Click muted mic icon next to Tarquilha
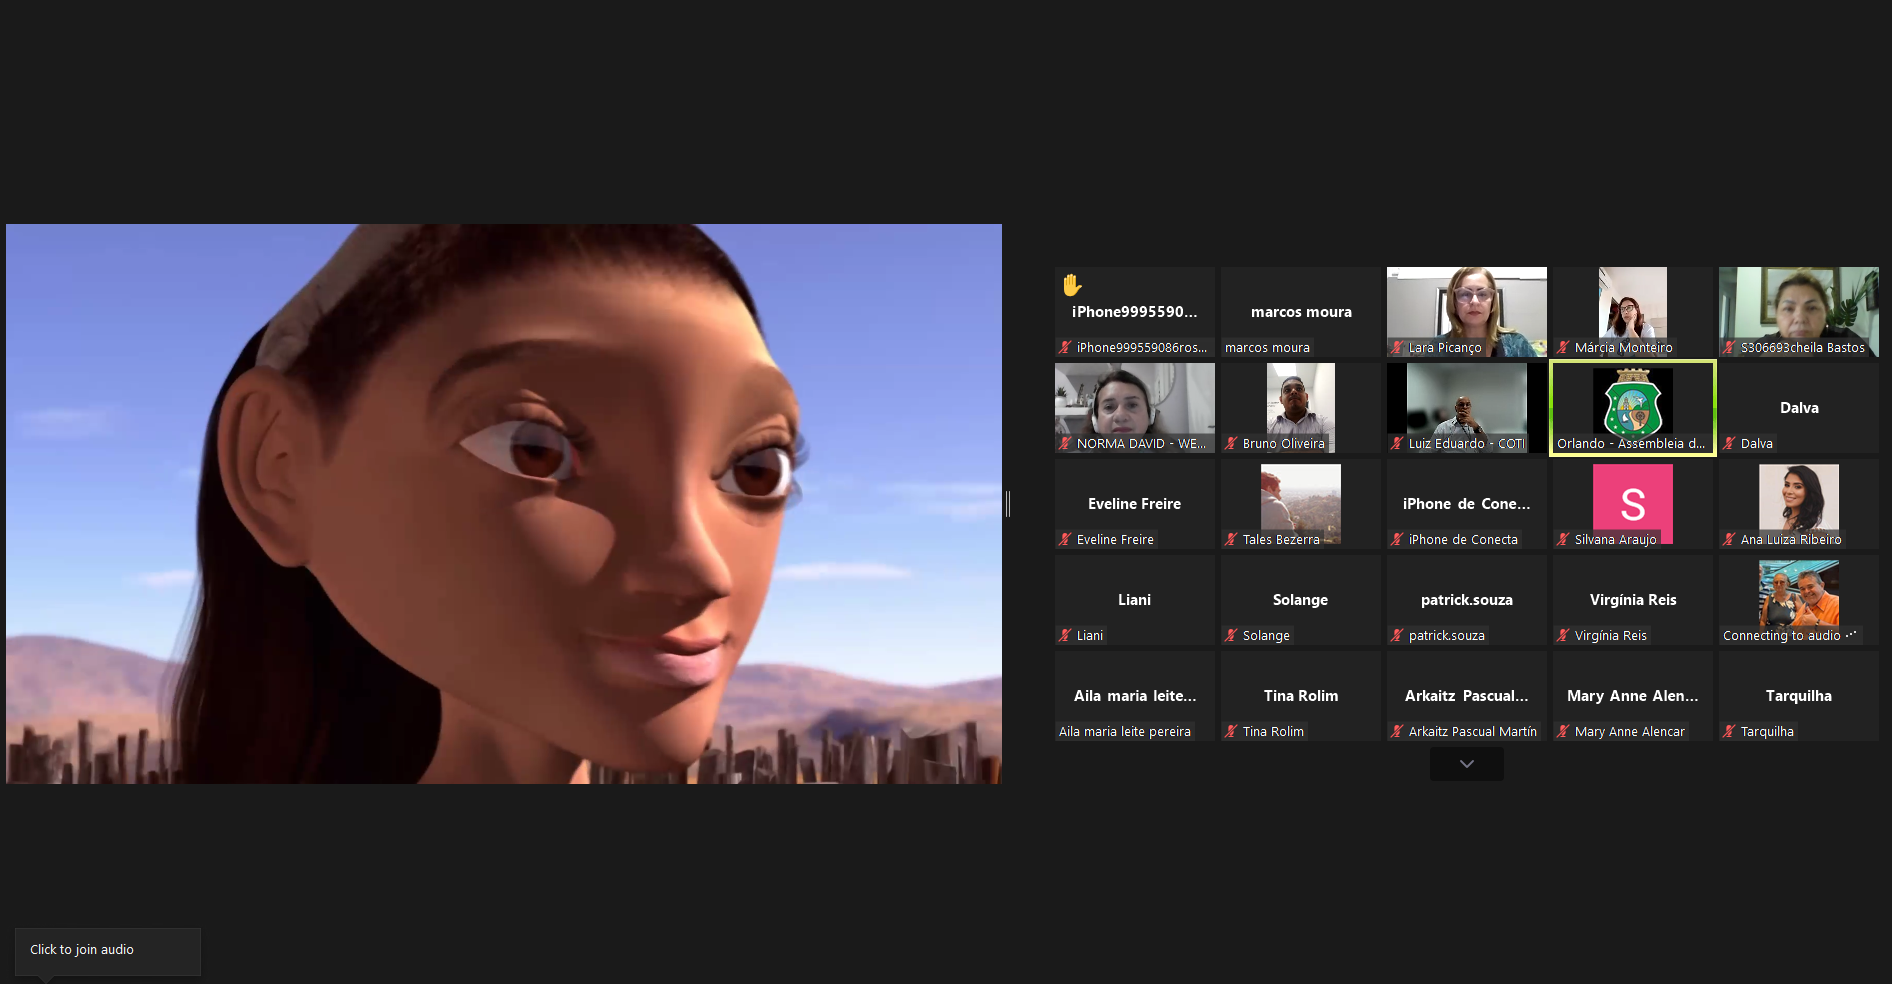The height and width of the screenshot is (984, 1892). pos(1729,732)
